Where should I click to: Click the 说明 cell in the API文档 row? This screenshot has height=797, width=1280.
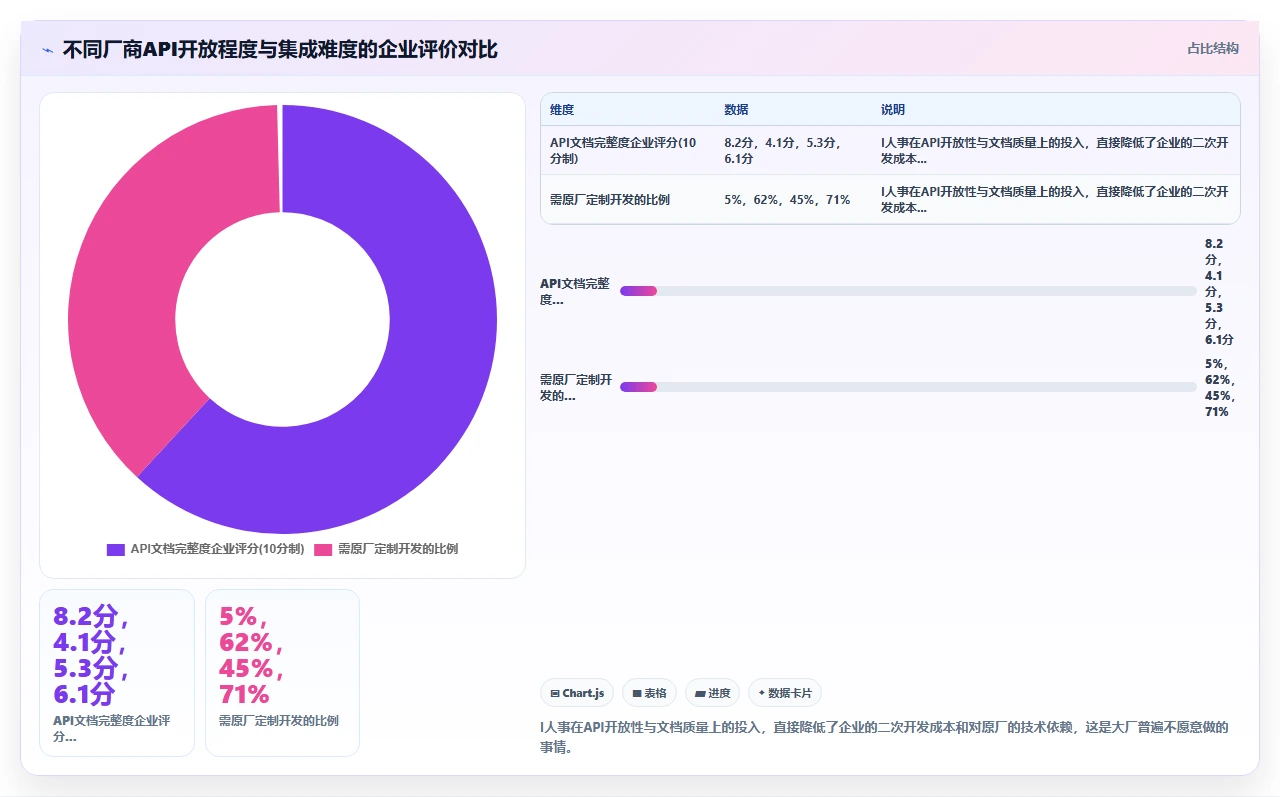pyautogui.click(x=1055, y=150)
